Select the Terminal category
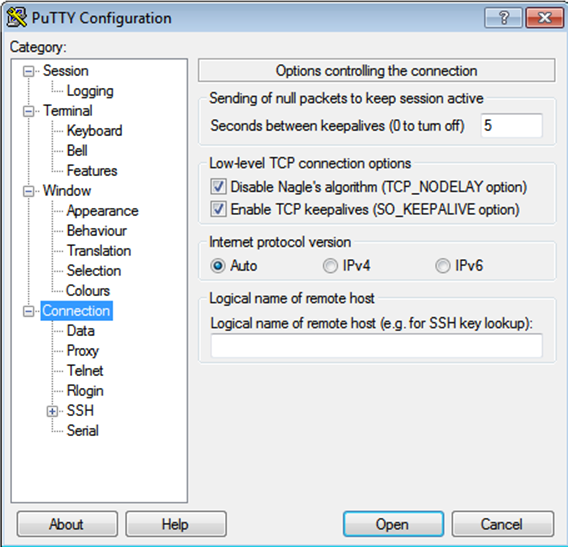Viewport: 568px width, 547px height. (68, 110)
